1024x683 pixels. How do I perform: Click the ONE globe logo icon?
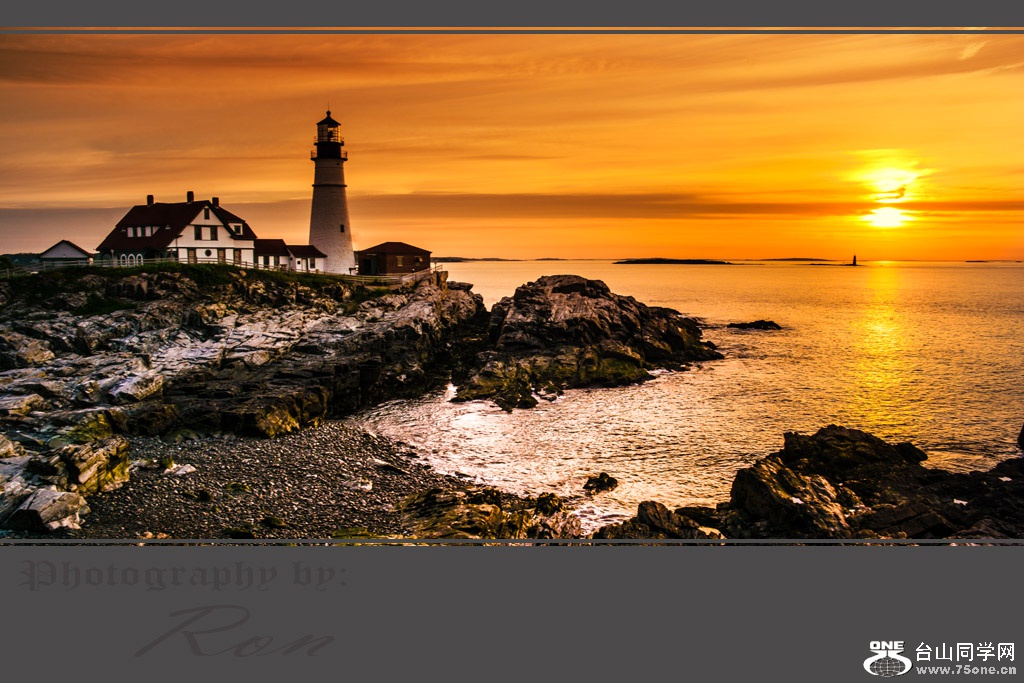(886, 659)
